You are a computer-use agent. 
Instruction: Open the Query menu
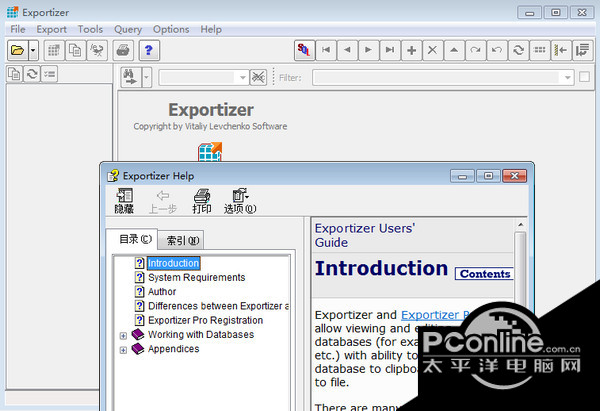point(128,29)
